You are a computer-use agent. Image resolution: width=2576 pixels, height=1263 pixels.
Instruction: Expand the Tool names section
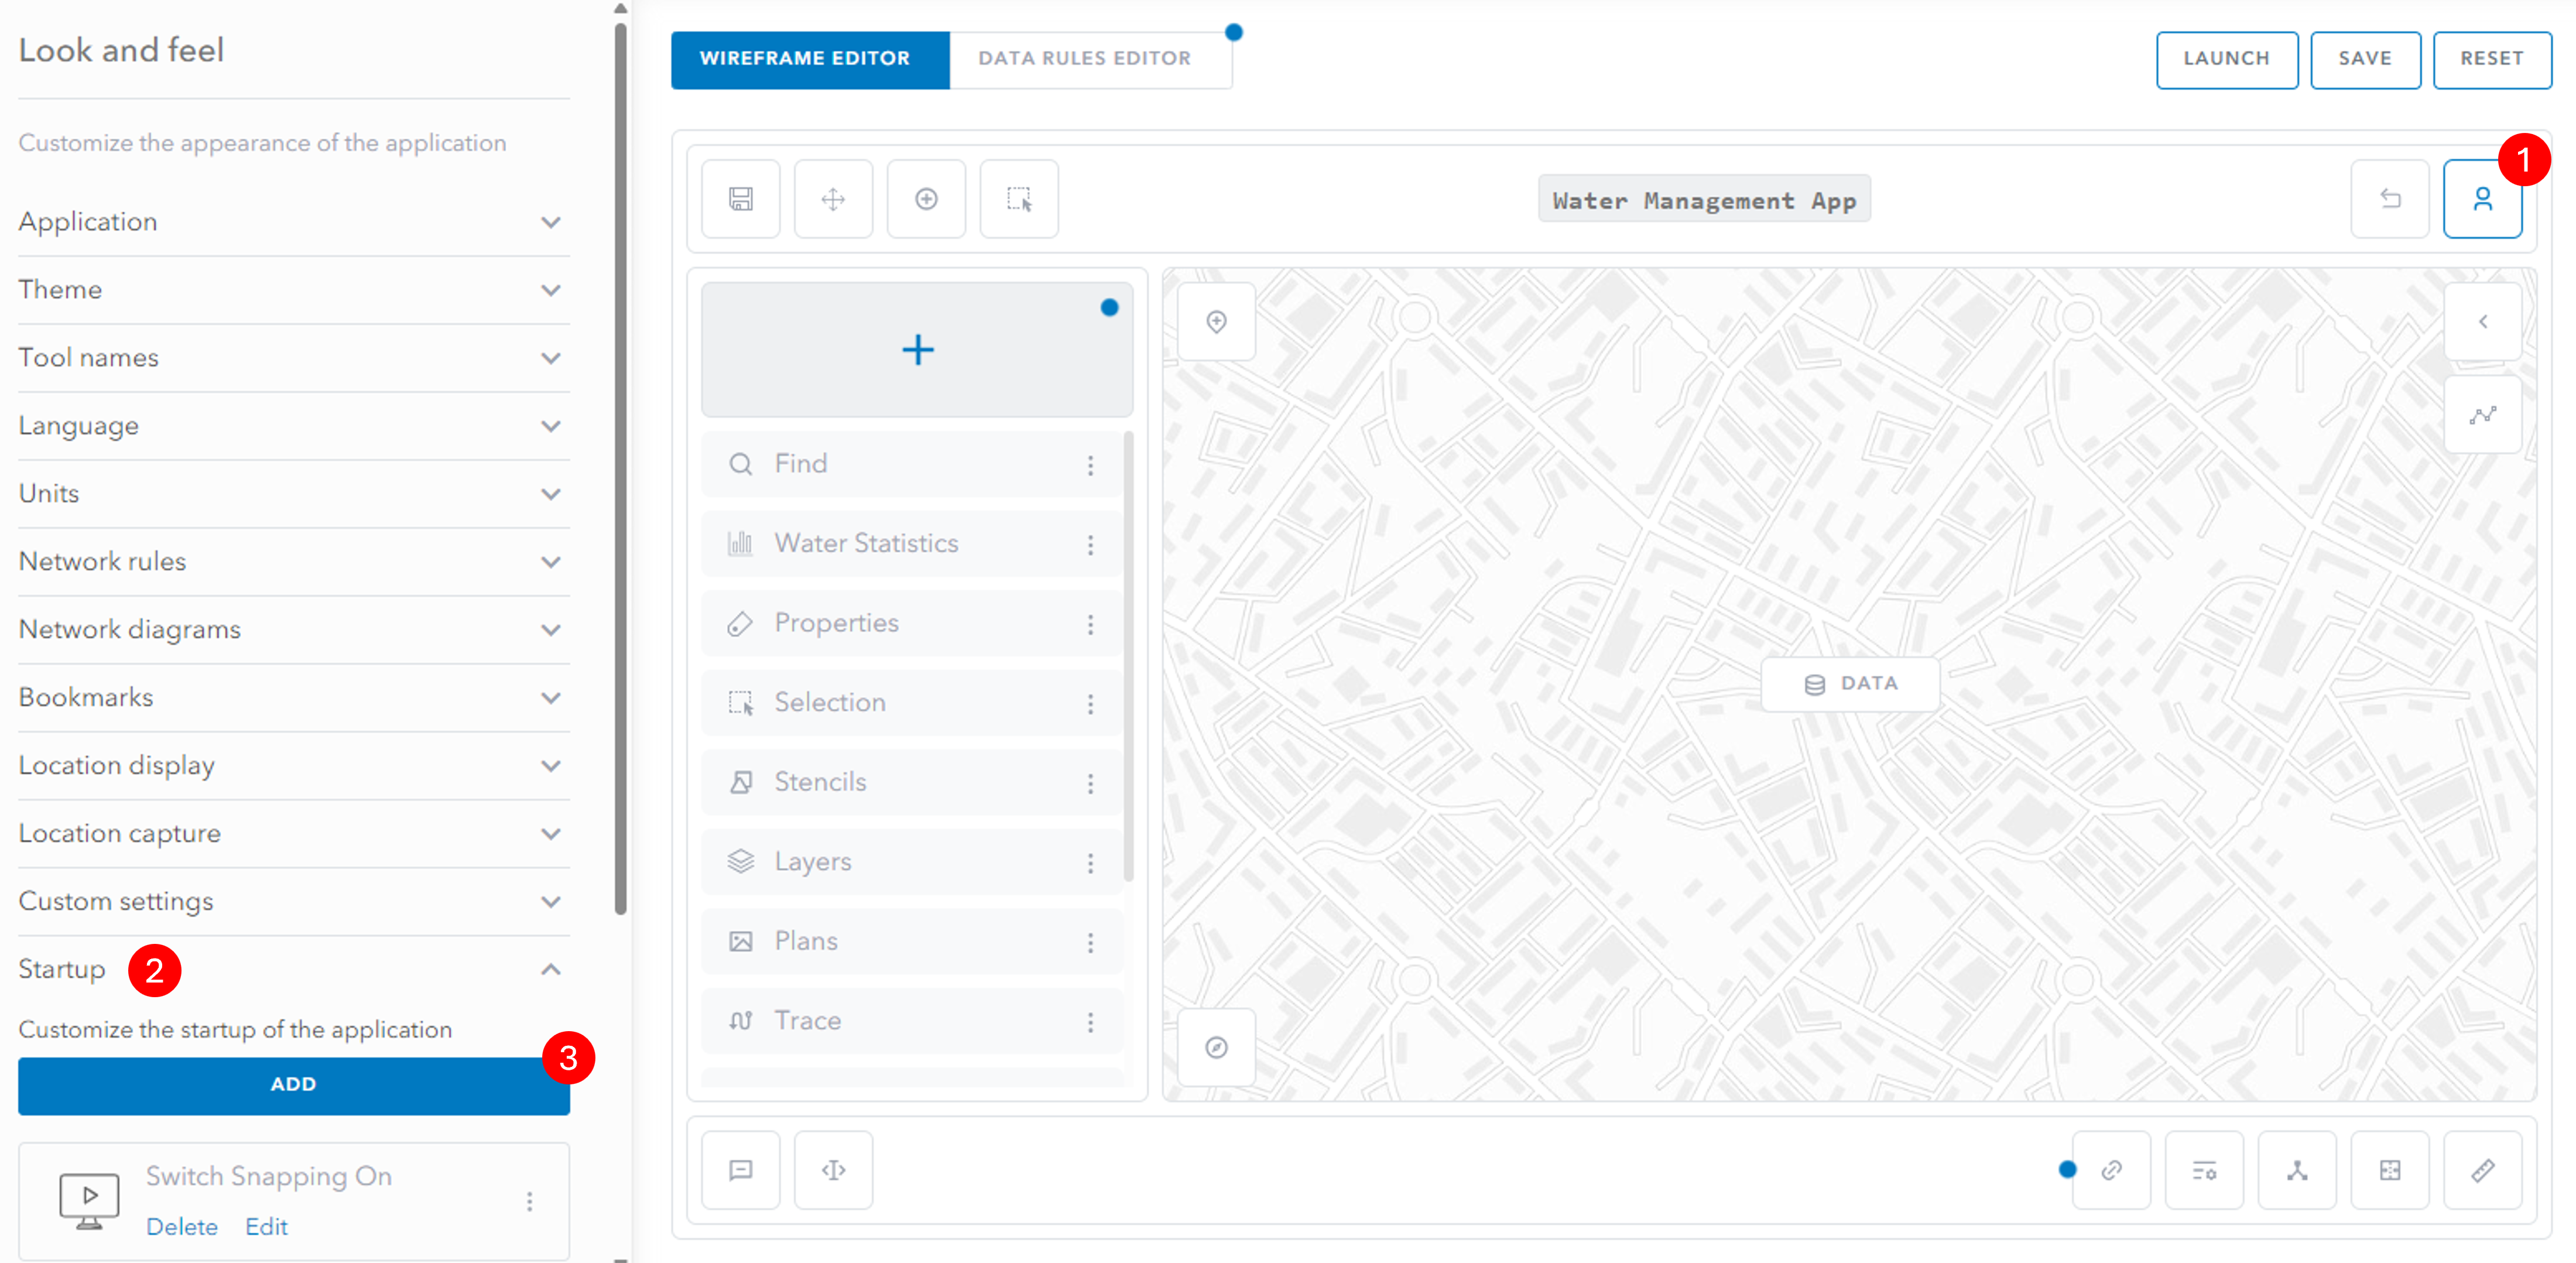tap(294, 358)
